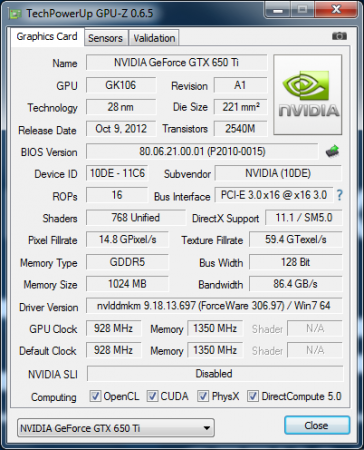Click the Technology field 28 nm

(x=121, y=107)
